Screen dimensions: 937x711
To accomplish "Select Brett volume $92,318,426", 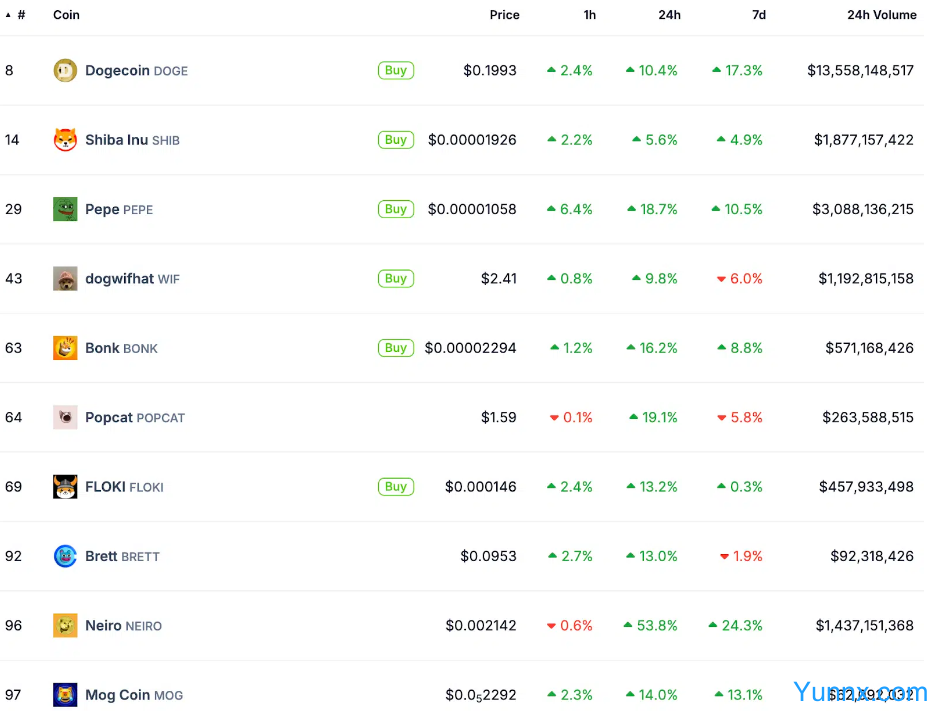I will 872,556.
